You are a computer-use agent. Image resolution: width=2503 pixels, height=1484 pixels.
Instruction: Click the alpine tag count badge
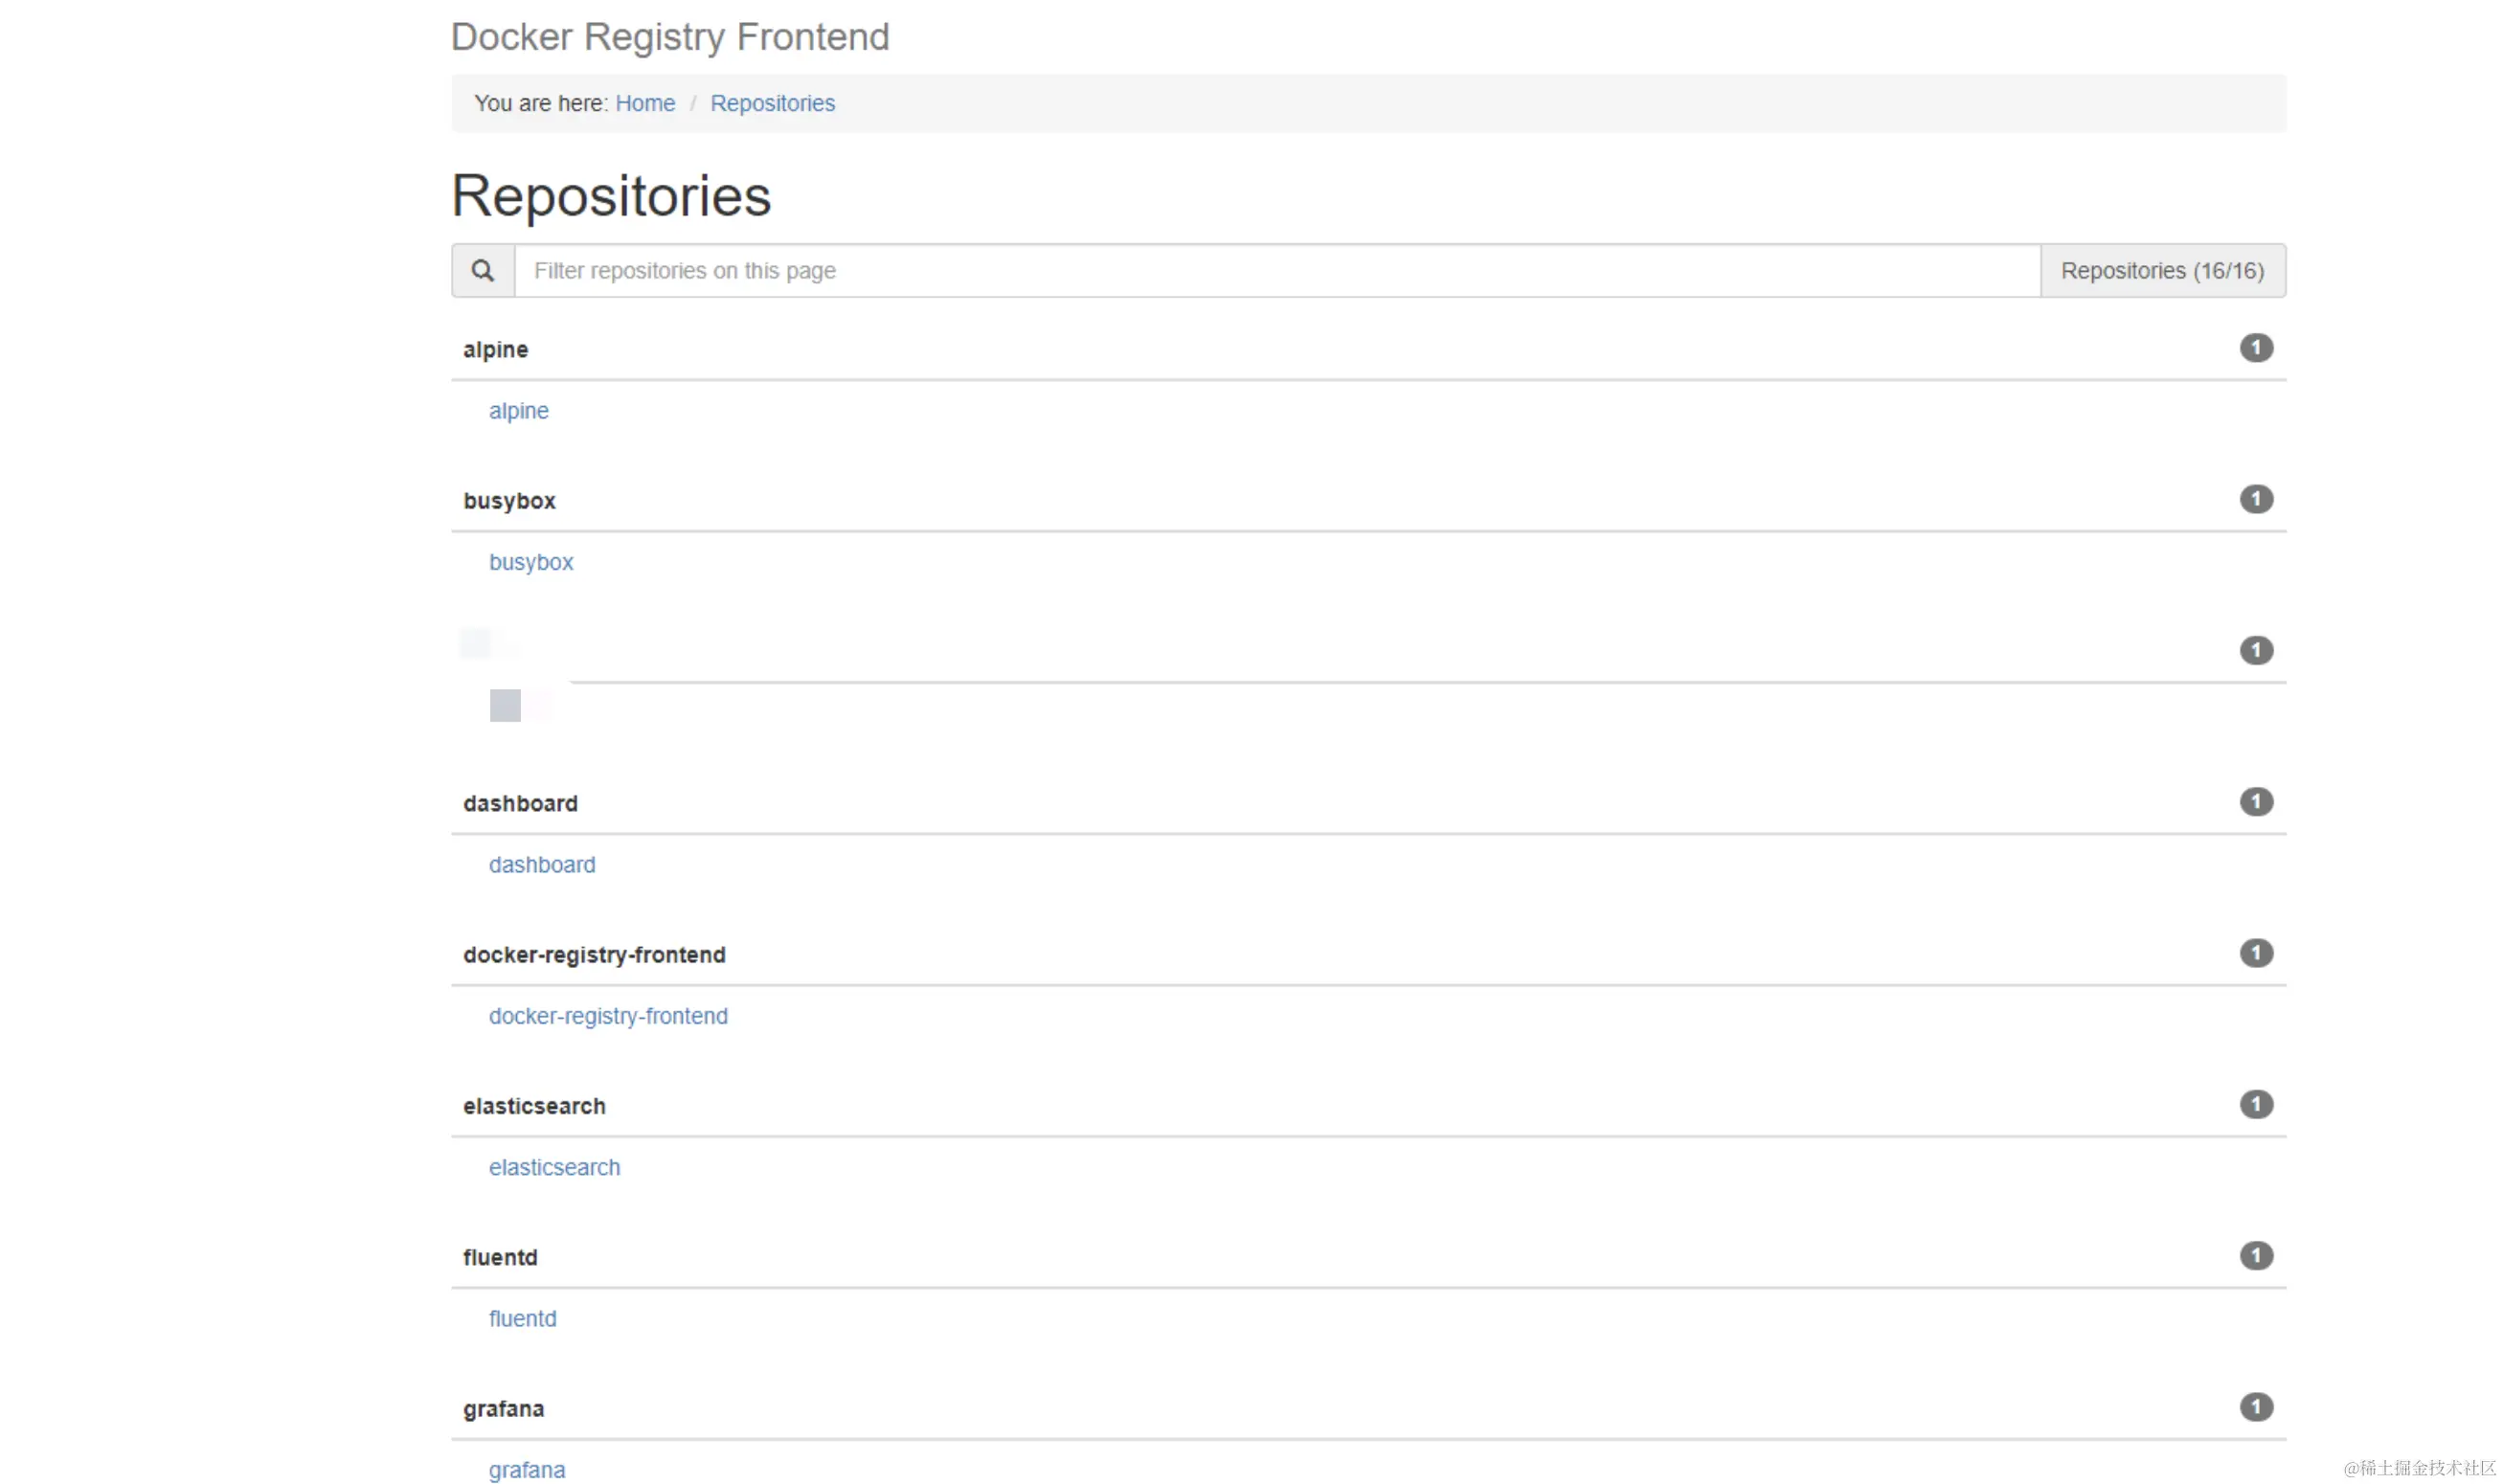[2255, 348]
